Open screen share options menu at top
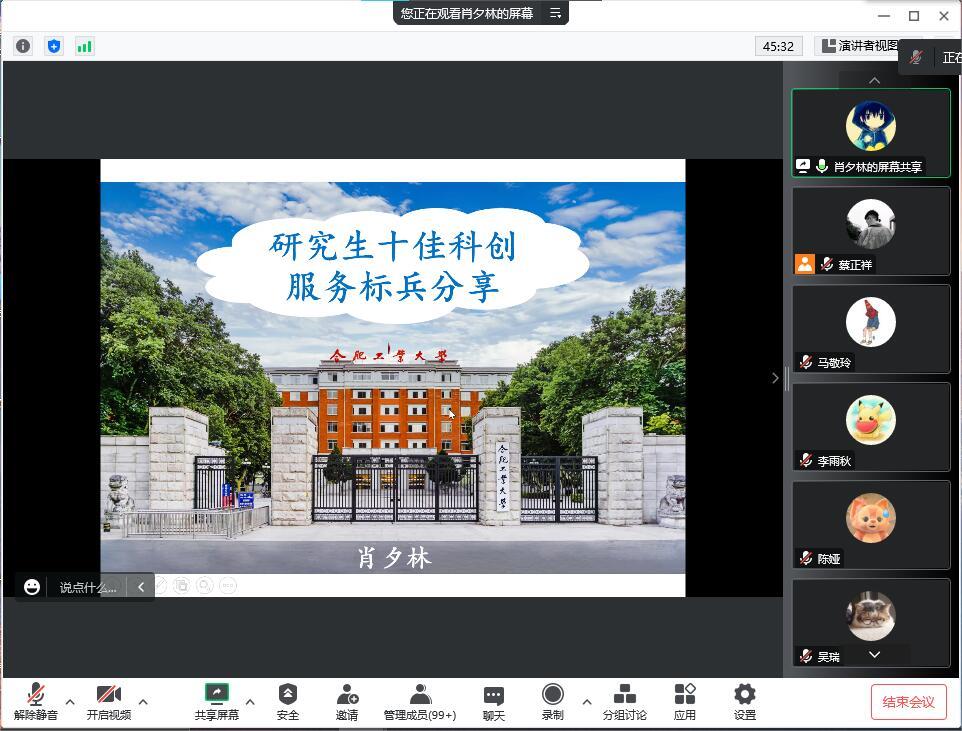 [556, 13]
